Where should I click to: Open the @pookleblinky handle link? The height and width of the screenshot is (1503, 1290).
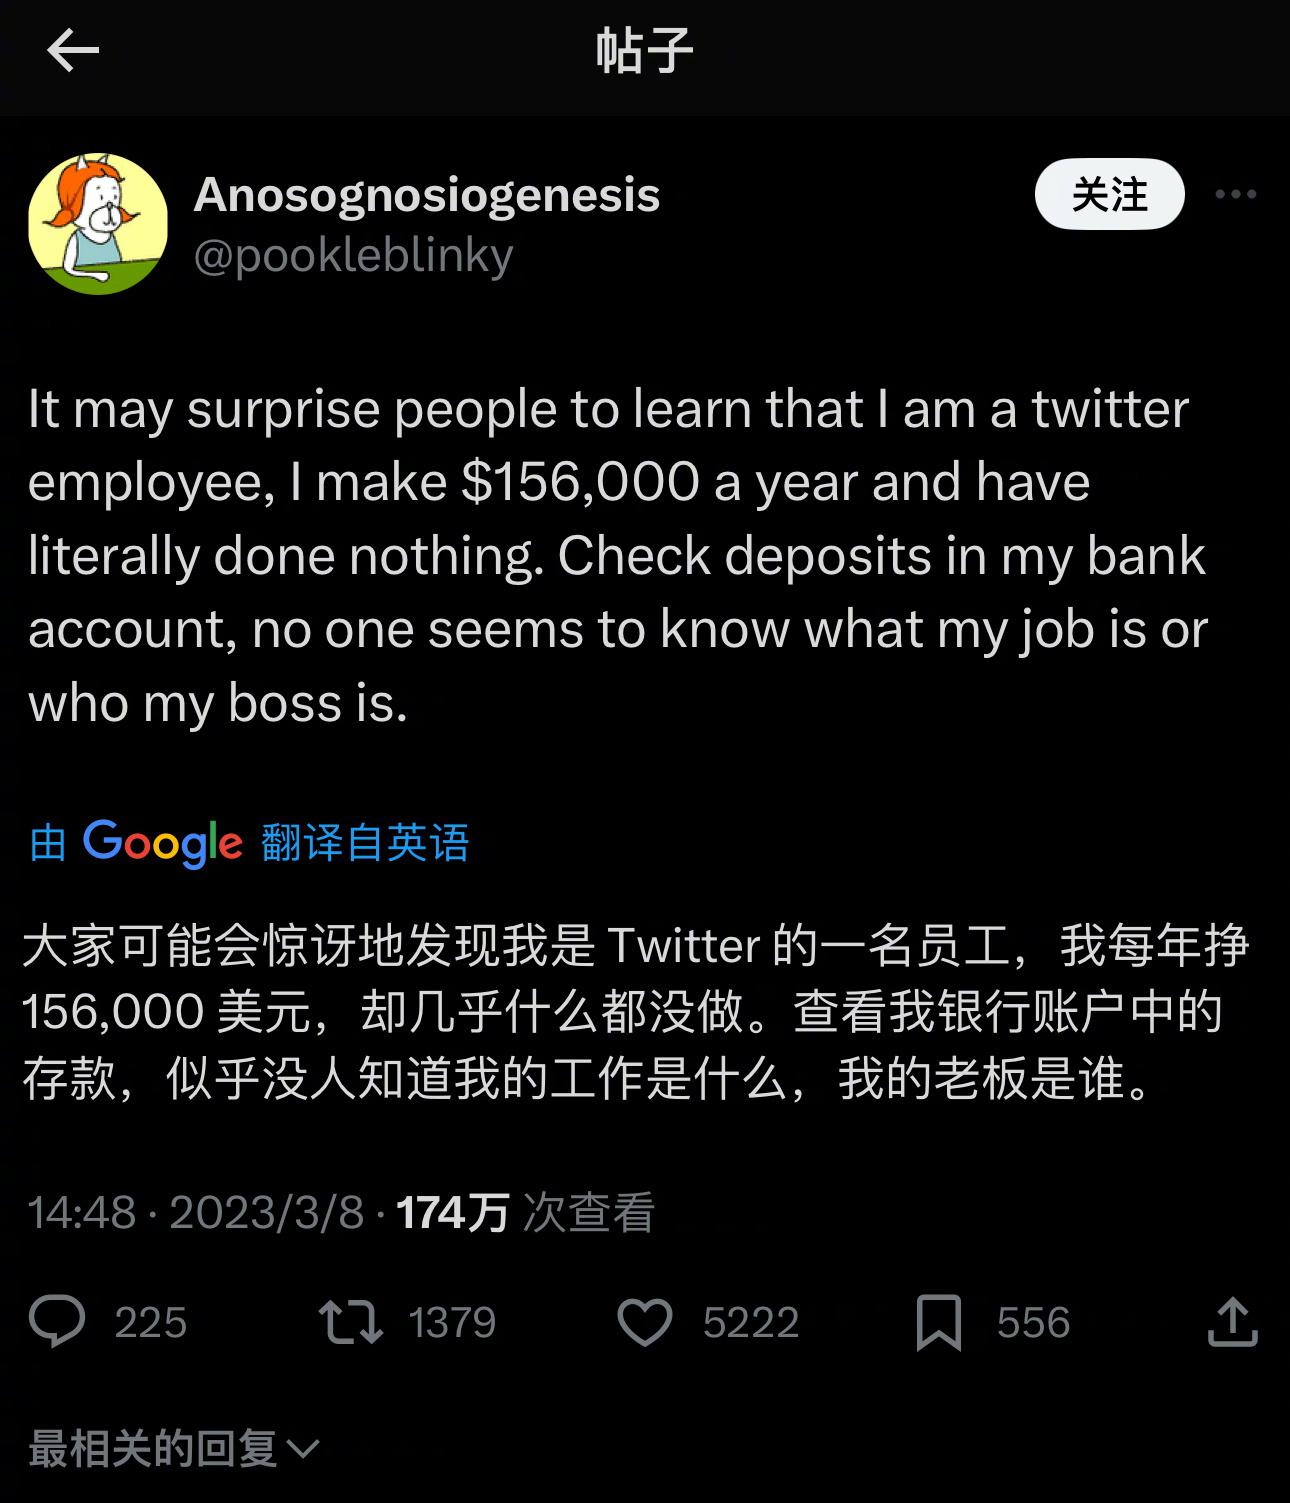(x=353, y=256)
